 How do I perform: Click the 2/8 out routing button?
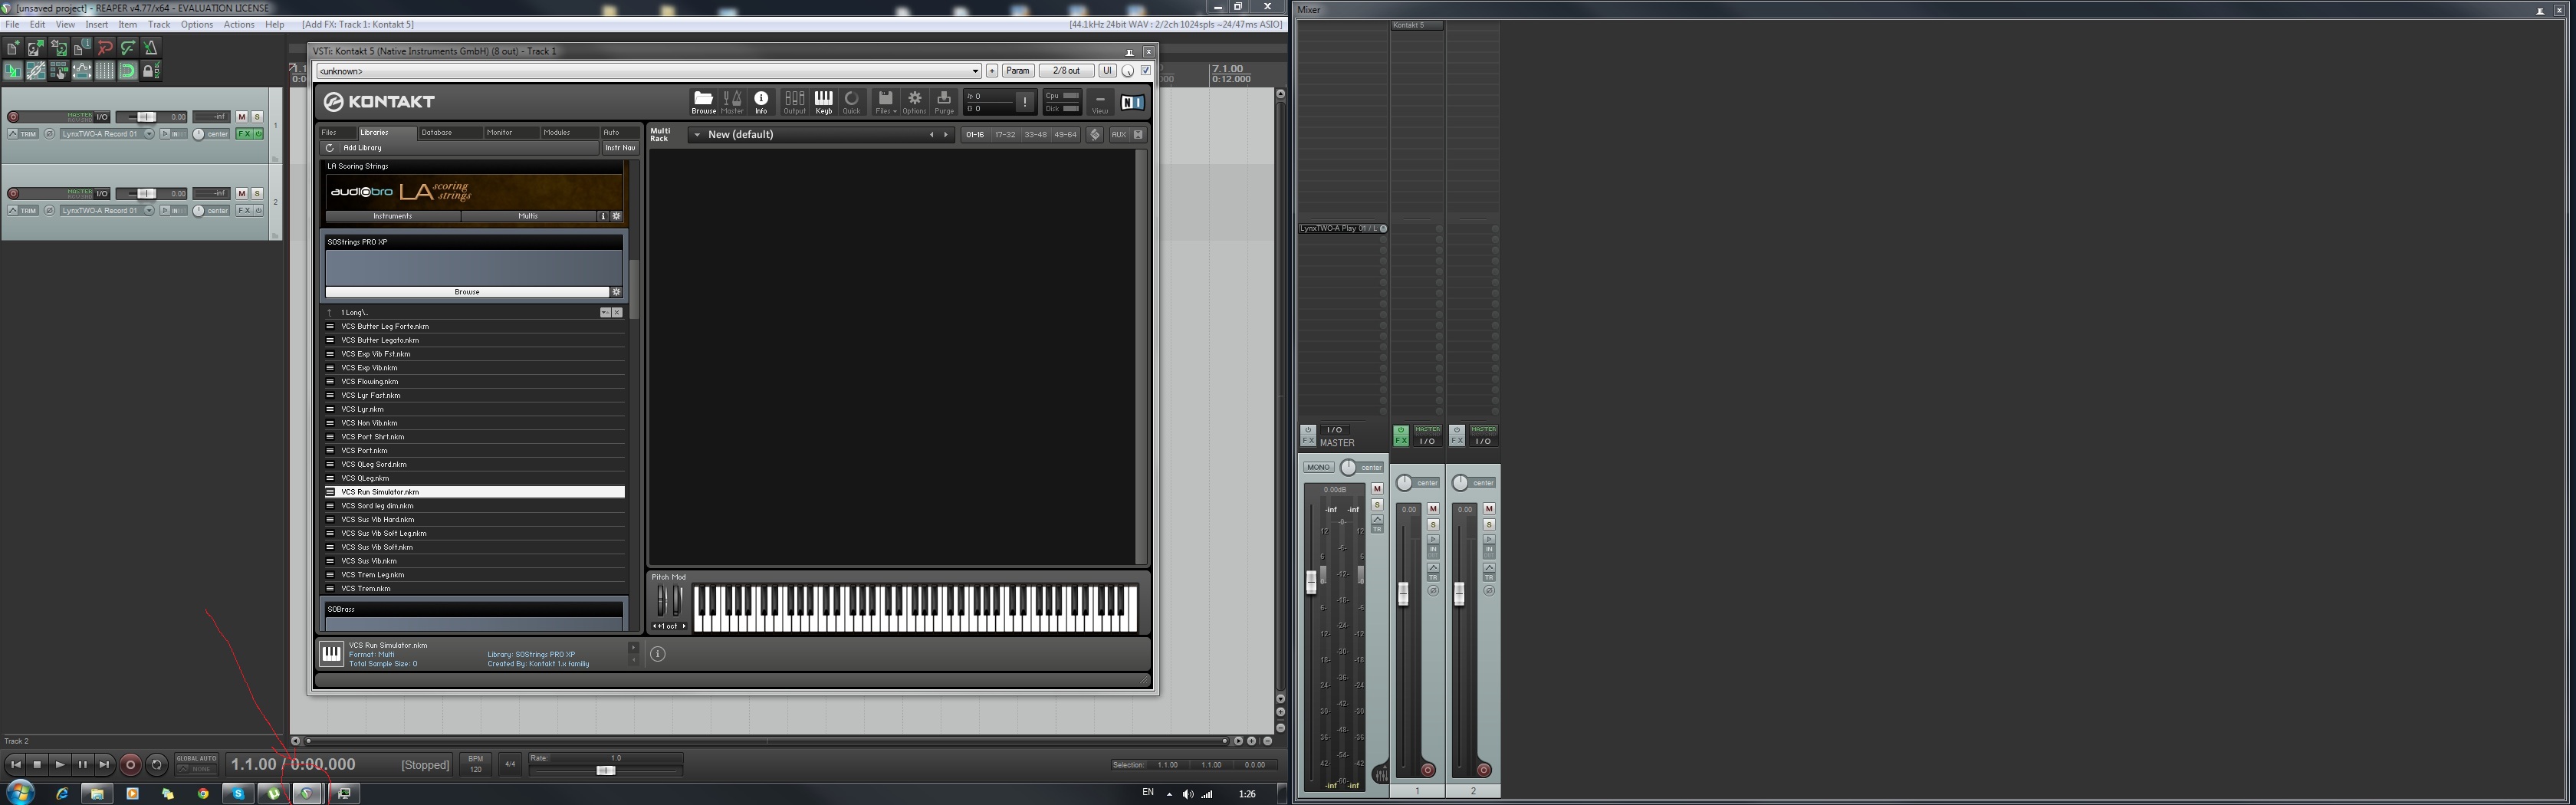click(1066, 71)
